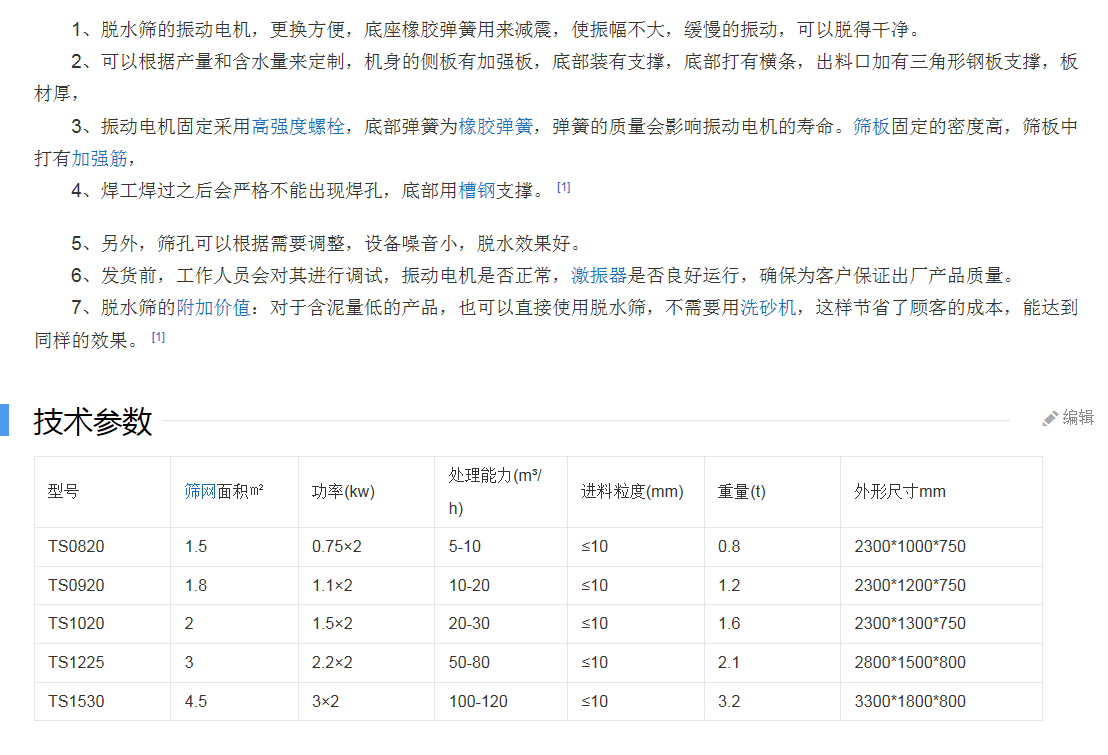Click the 外形尺寸mm column header
Image resolution: width=1108 pixels, height=755 pixels.
[x=899, y=491]
